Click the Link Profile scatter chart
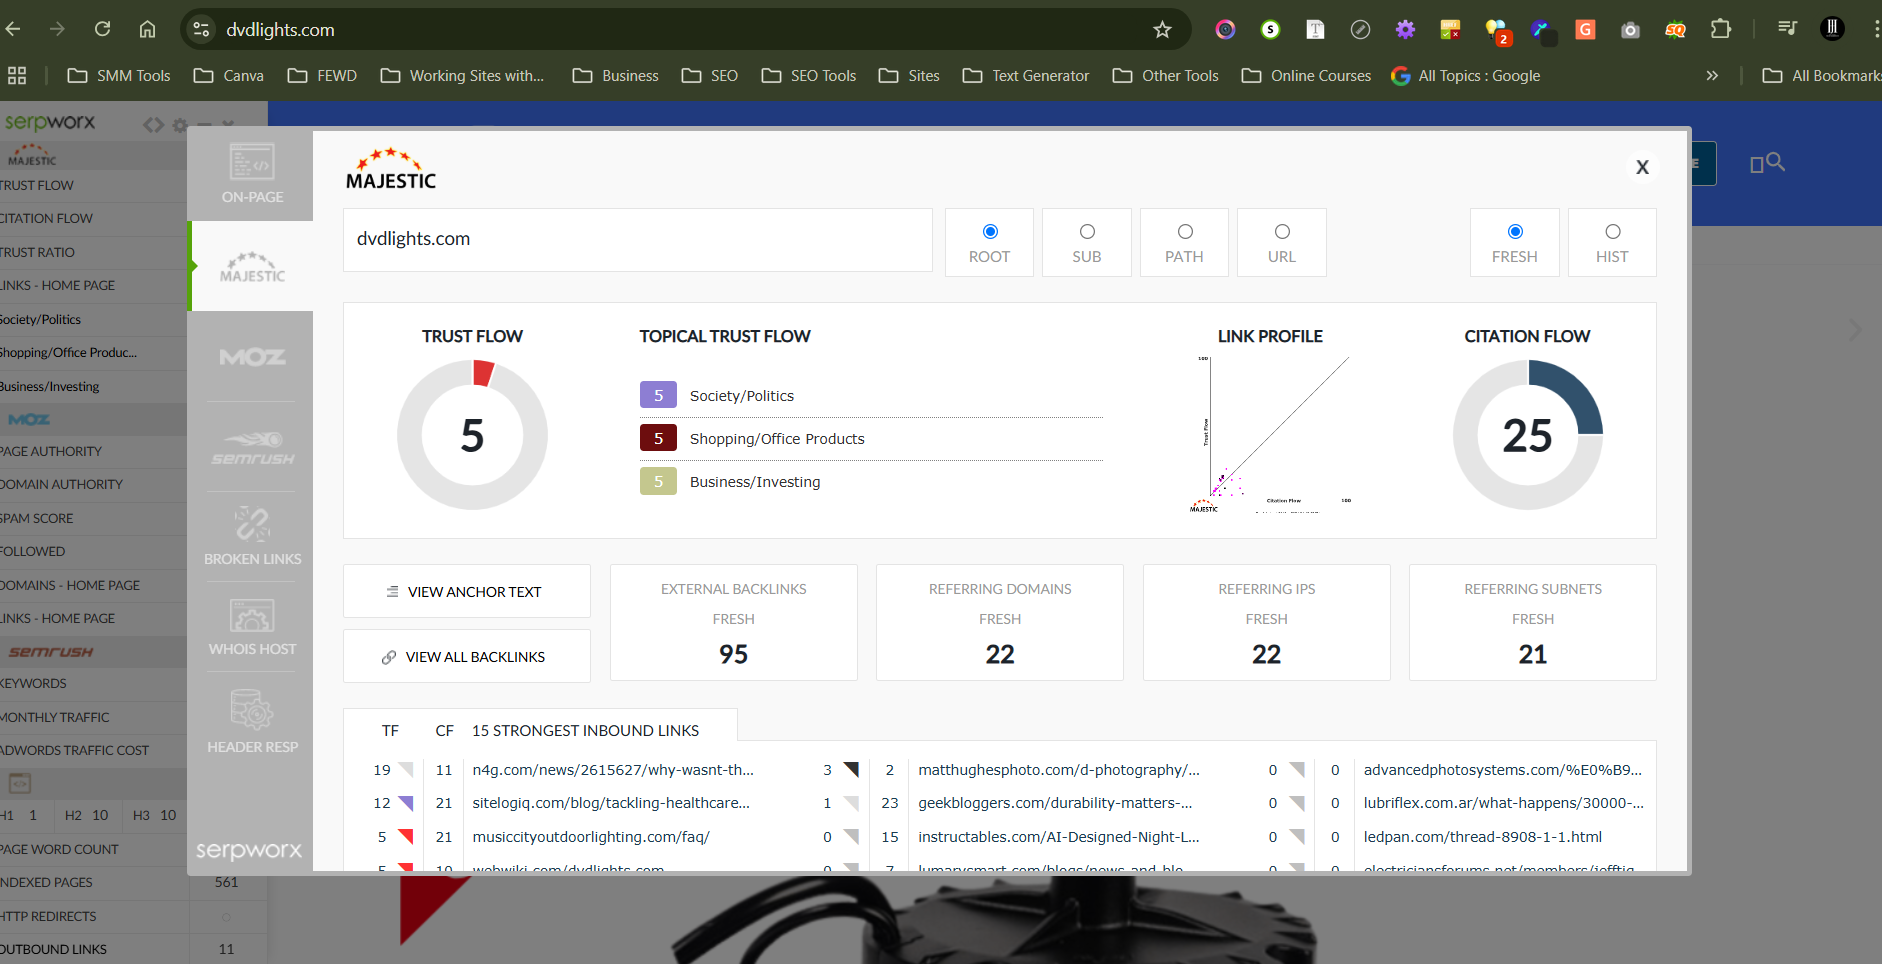 (x=1270, y=434)
